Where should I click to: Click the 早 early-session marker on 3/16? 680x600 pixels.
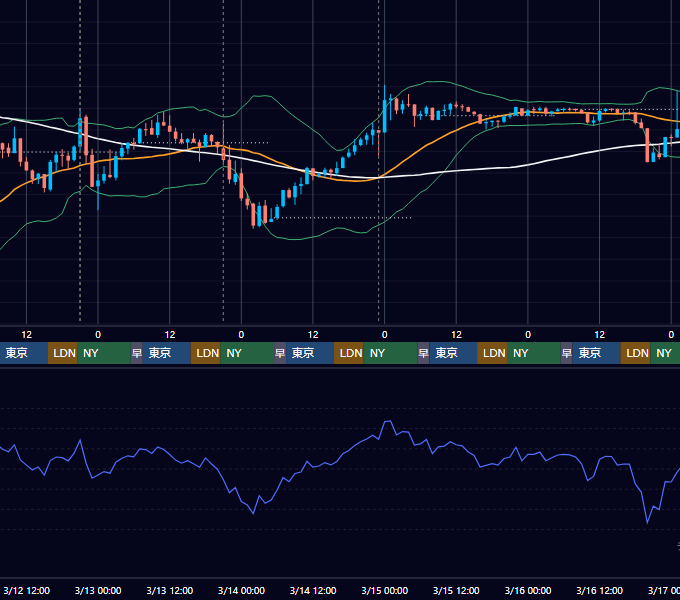tap(566, 353)
